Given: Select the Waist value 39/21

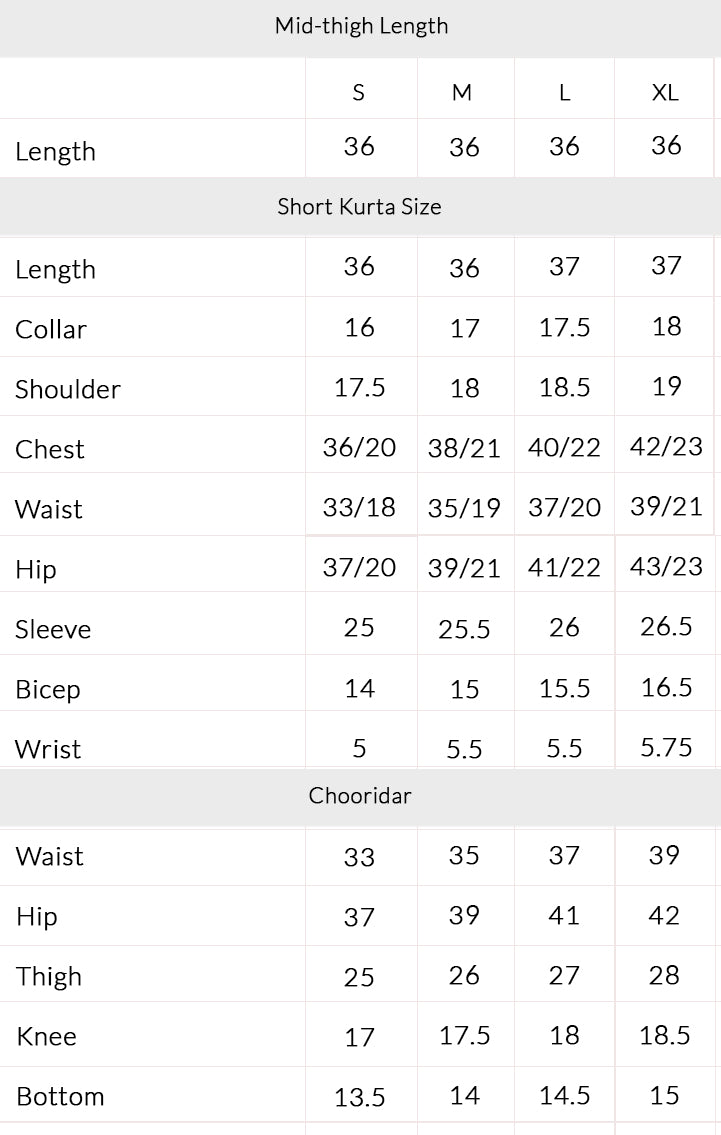Looking at the screenshot, I should tap(666, 506).
